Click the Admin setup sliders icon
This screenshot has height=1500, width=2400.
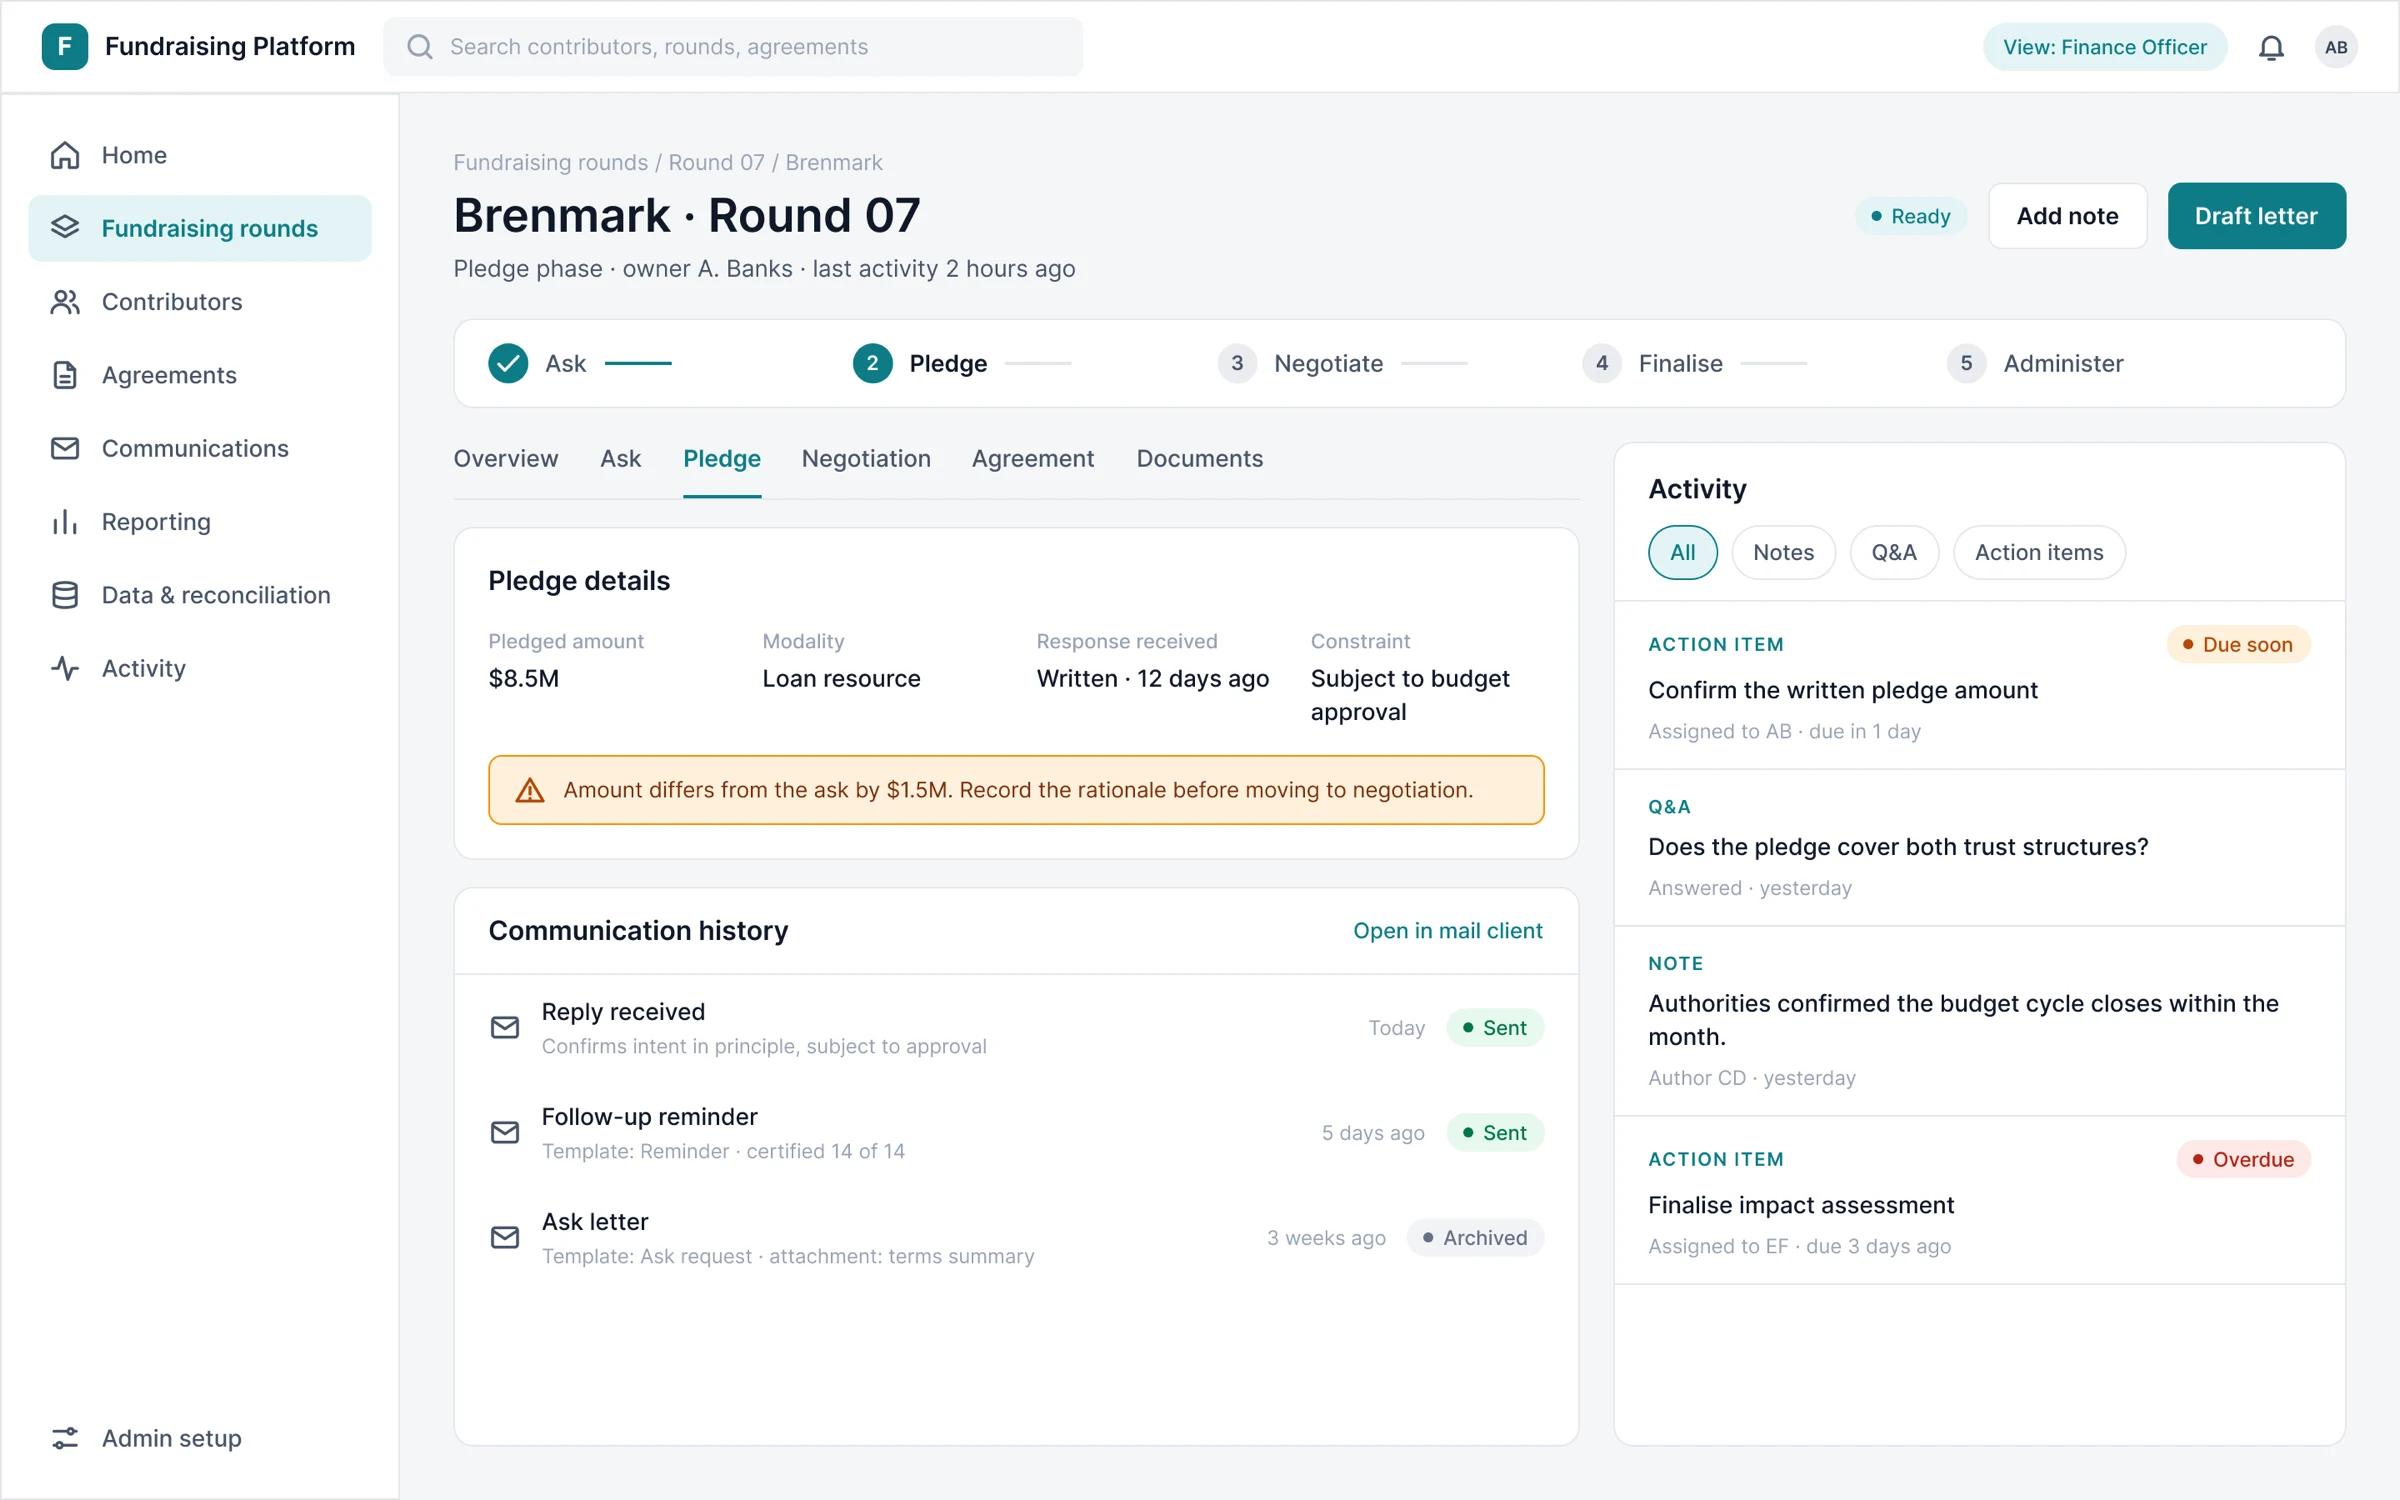pyautogui.click(x=65, y=1438)
